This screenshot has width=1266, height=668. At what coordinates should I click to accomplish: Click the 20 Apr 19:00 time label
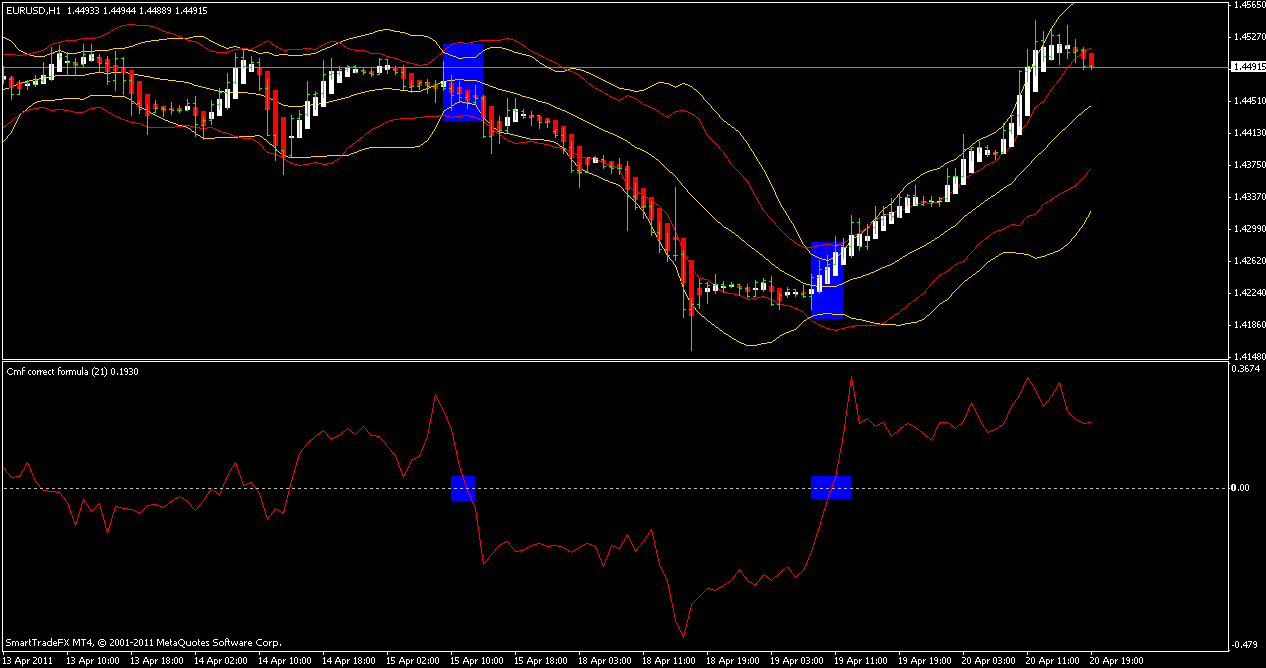(x=1117, y=661)
